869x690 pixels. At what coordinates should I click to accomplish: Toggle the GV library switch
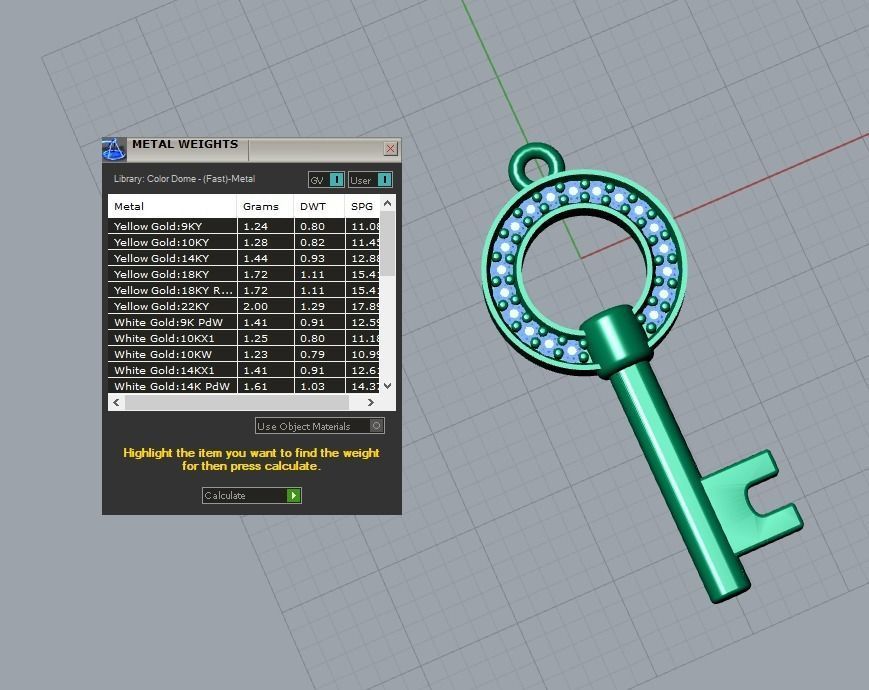tap(326, 180)
